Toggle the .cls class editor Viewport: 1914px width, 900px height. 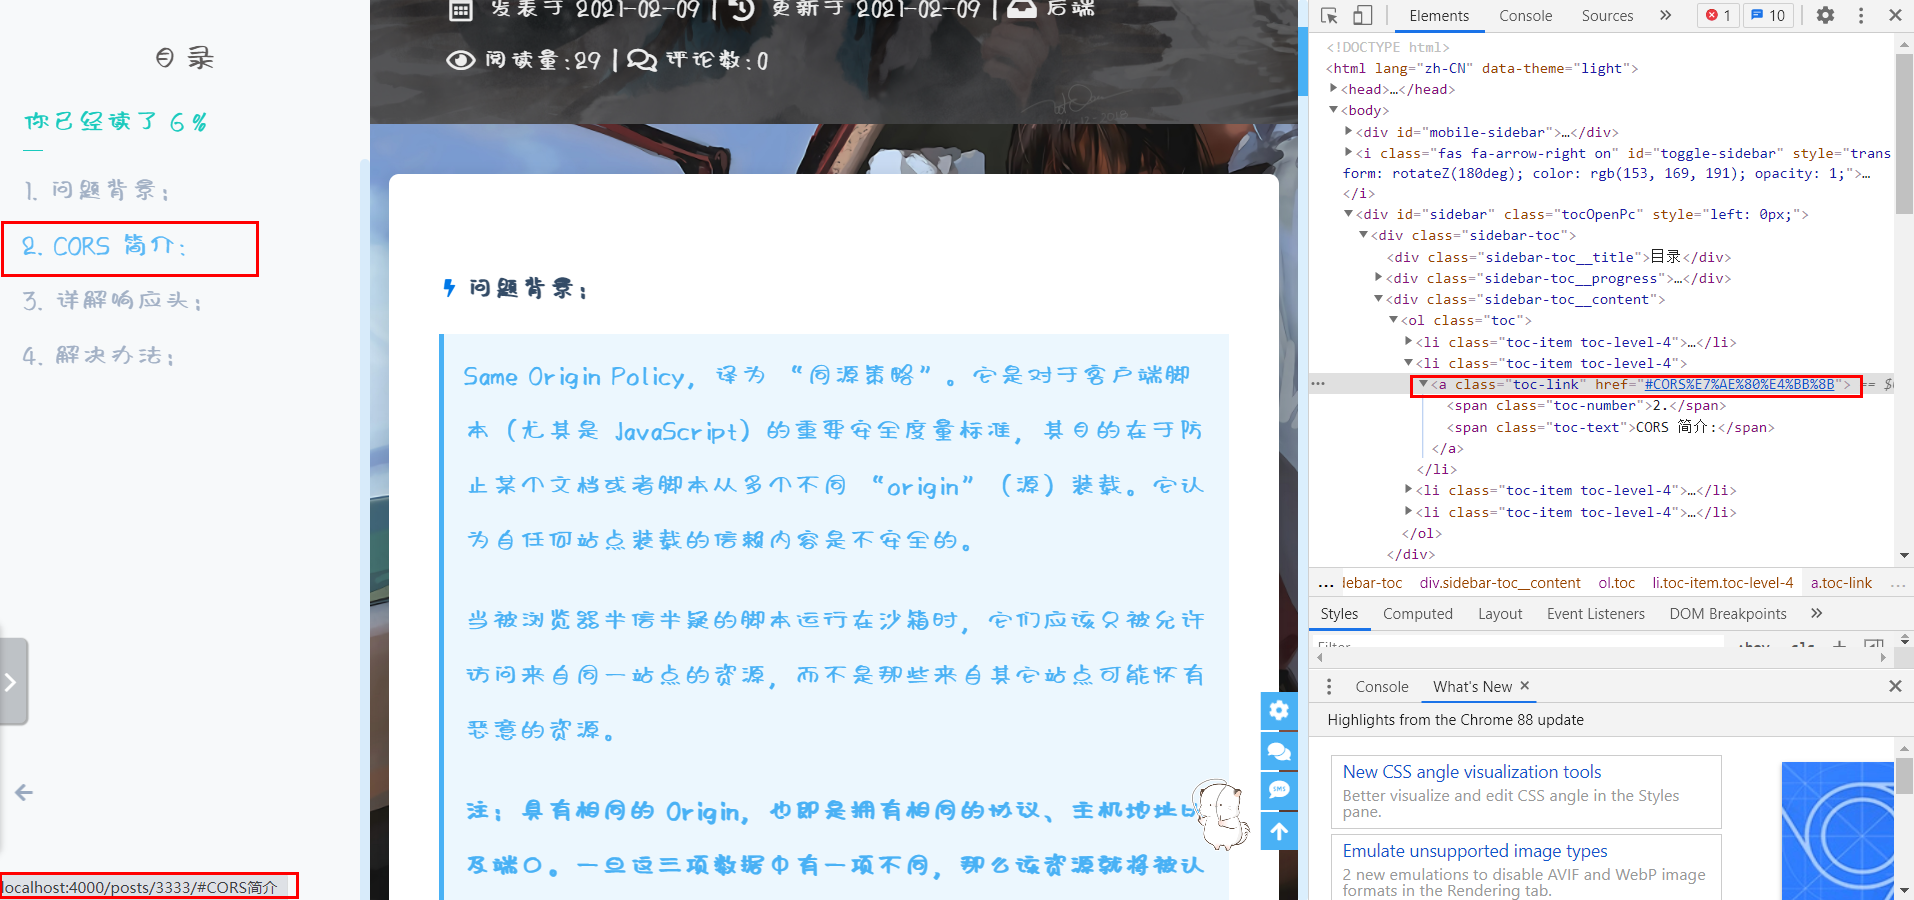coord(1803,646)
